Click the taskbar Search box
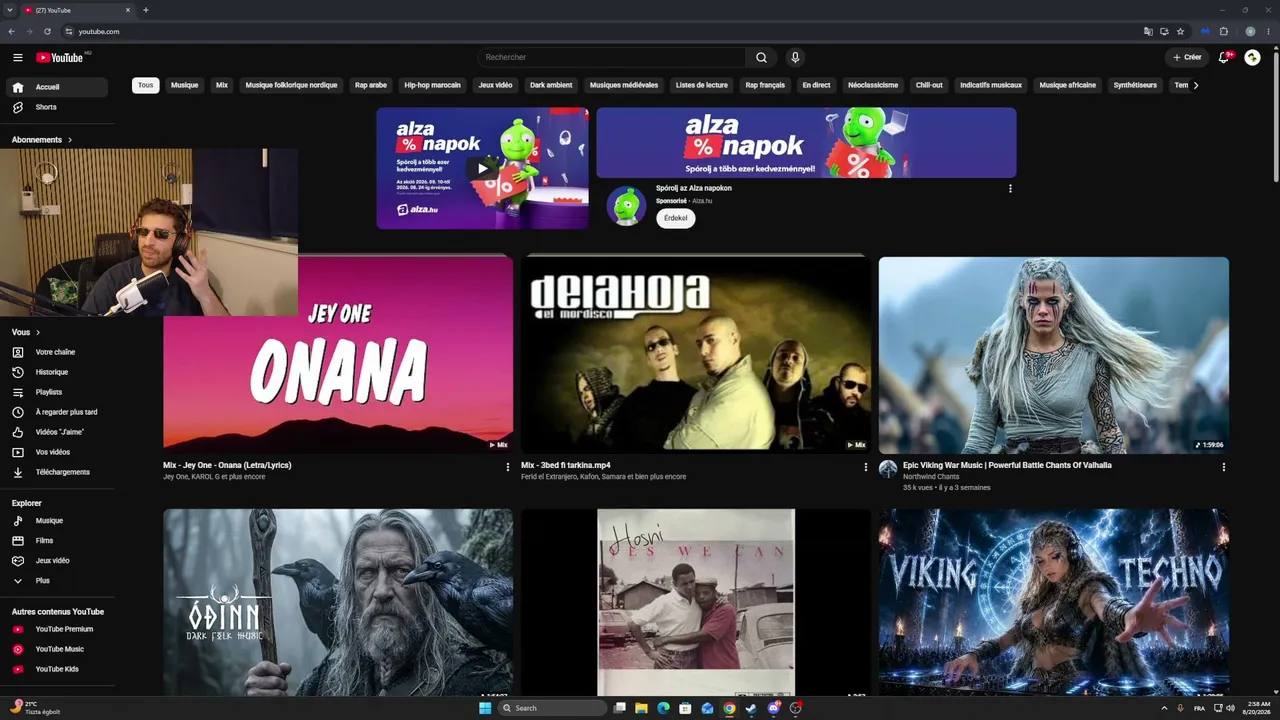 553,708
